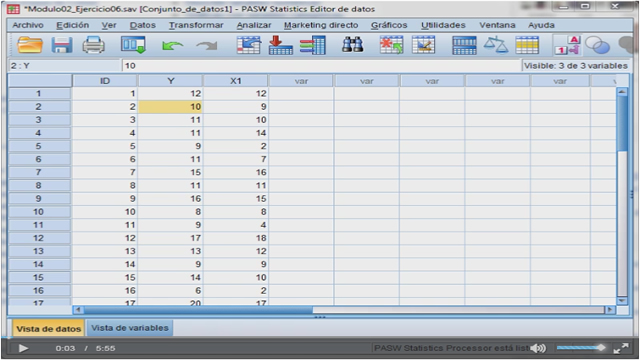The height and width of the screenshot is (360, 640).
Task: Adjust the video volume slider
Action: click(581, 348)
